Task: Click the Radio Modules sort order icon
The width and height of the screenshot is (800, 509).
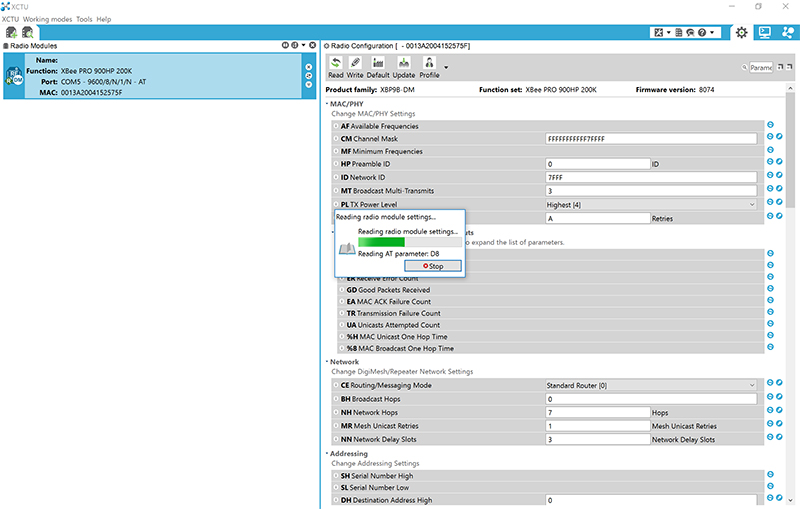Action: click(x=294, y=45)
